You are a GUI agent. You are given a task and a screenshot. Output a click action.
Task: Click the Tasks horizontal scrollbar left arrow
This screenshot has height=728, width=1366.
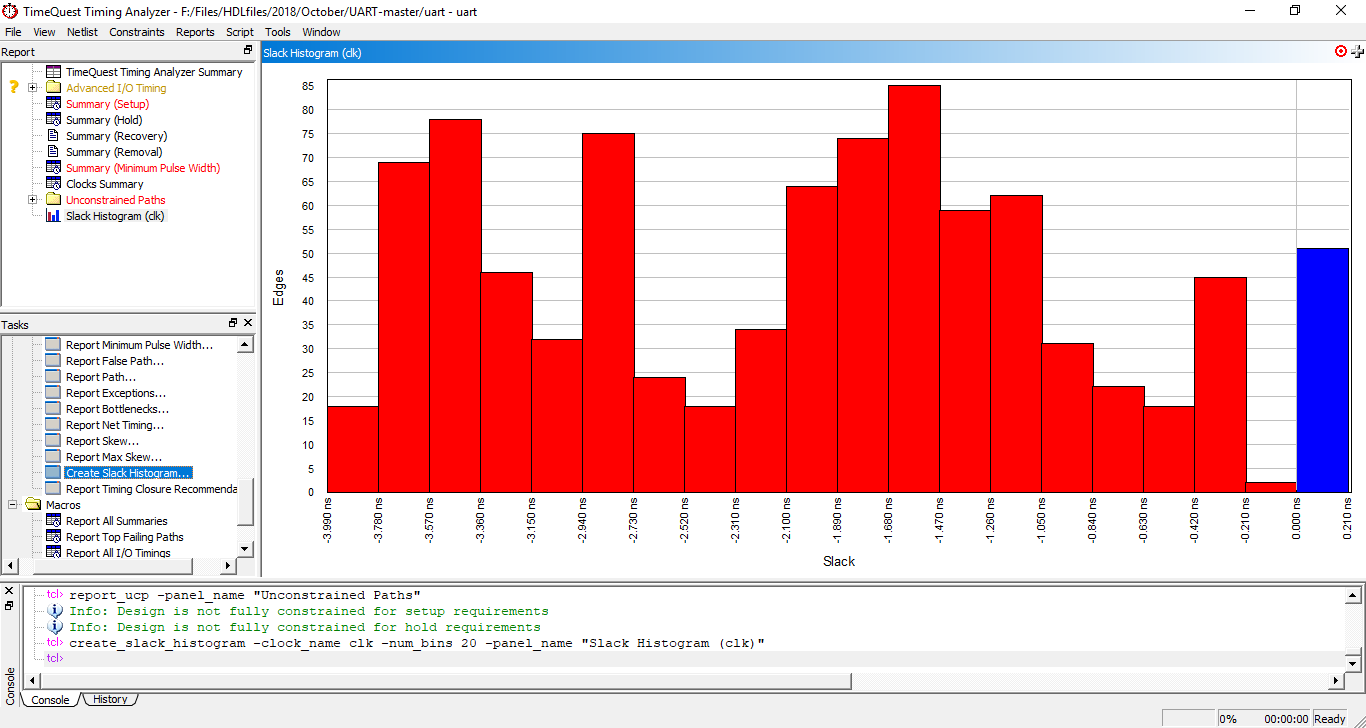coord(11,566)
